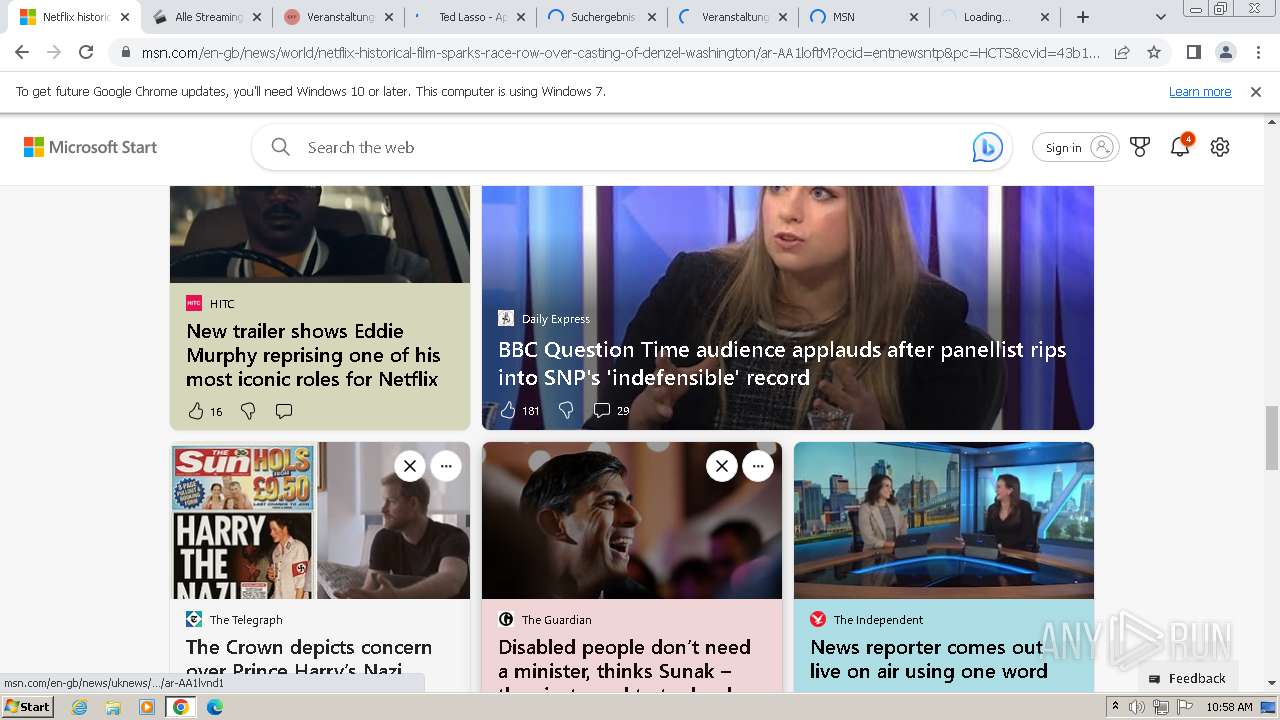Reload the page
This screenshot has height=720, width=1280.
86,52
